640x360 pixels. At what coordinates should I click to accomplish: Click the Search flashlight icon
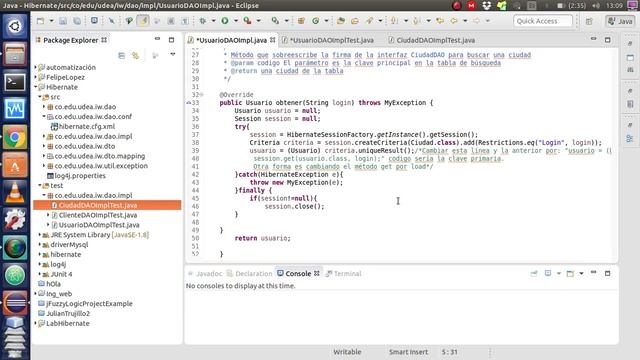click(369, 21)
